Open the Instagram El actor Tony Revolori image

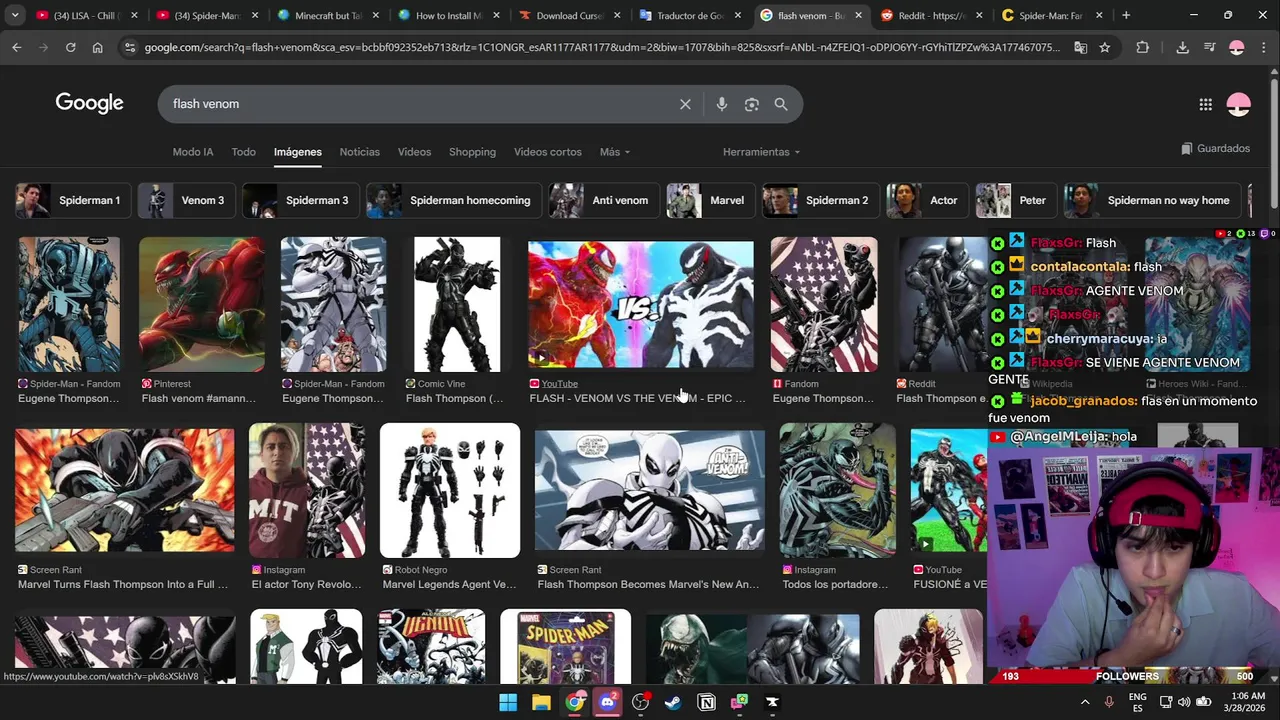coord(307,490)
